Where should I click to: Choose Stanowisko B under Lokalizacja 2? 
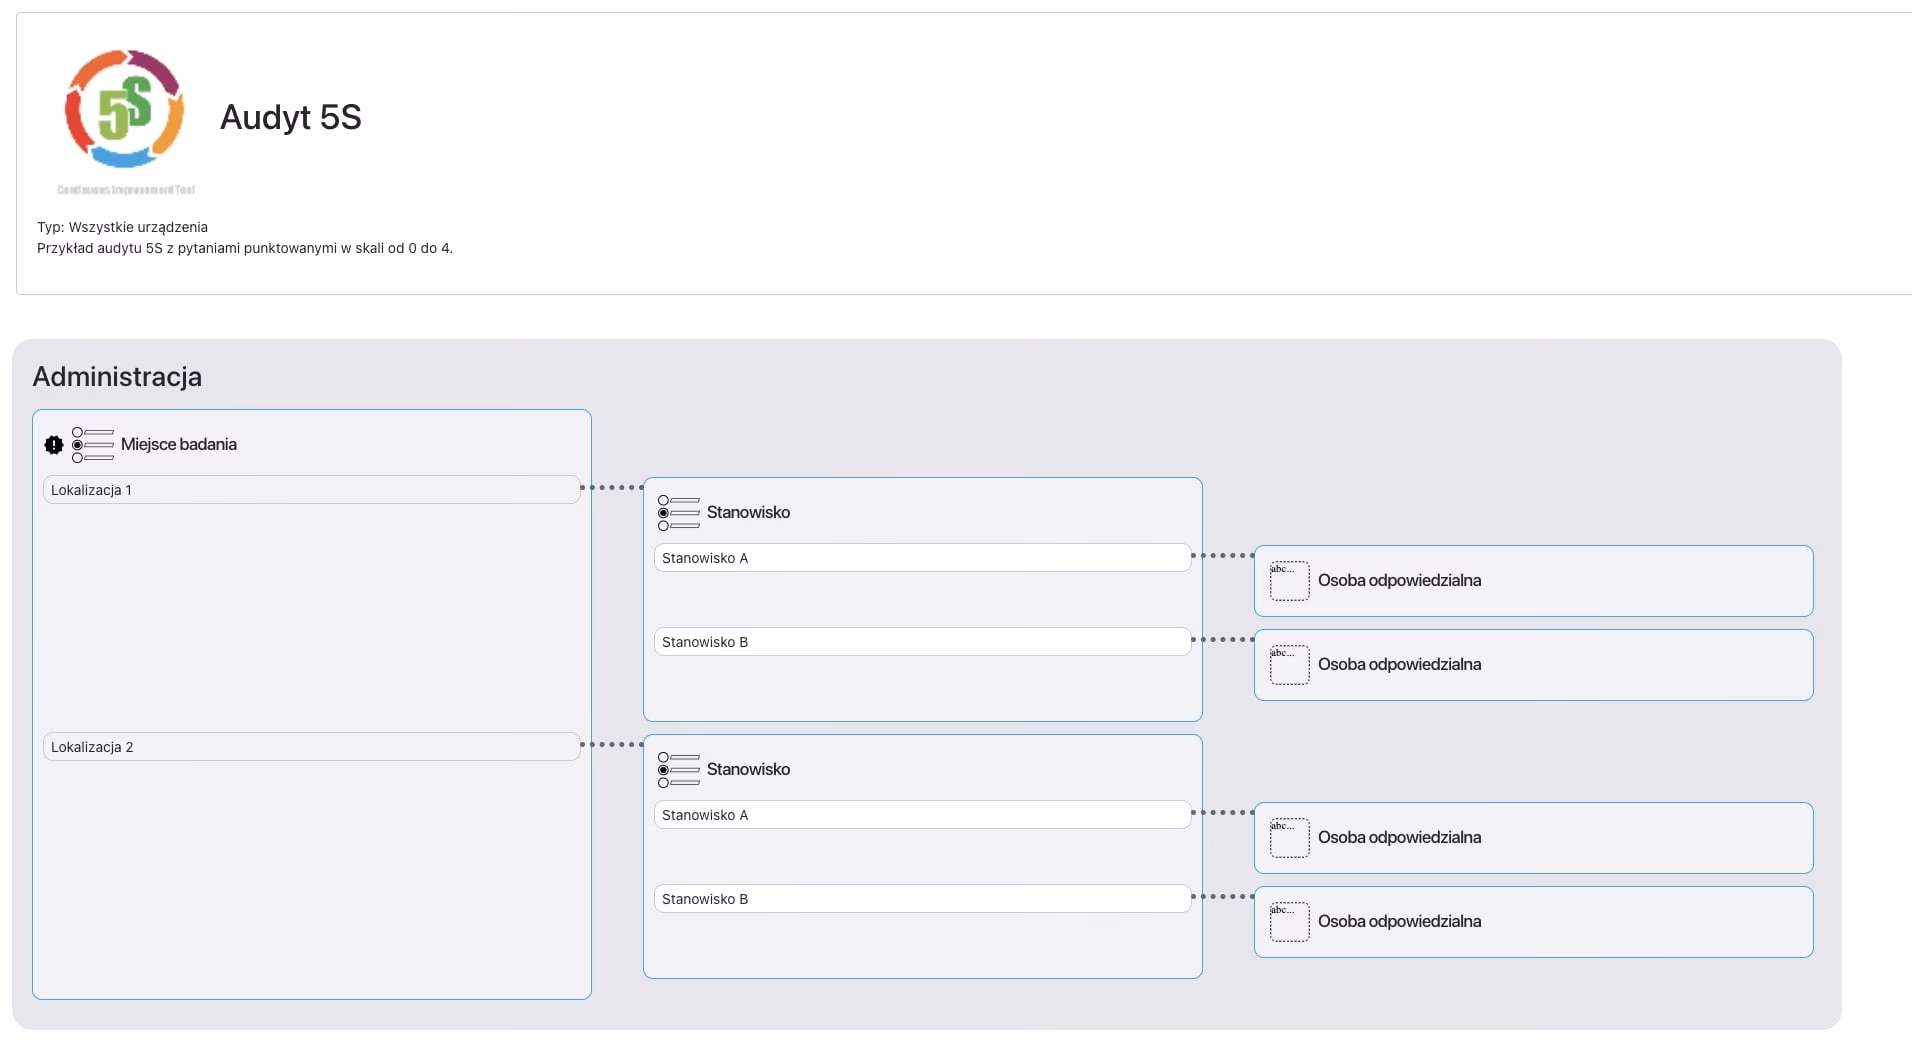[x=923, y=899]
